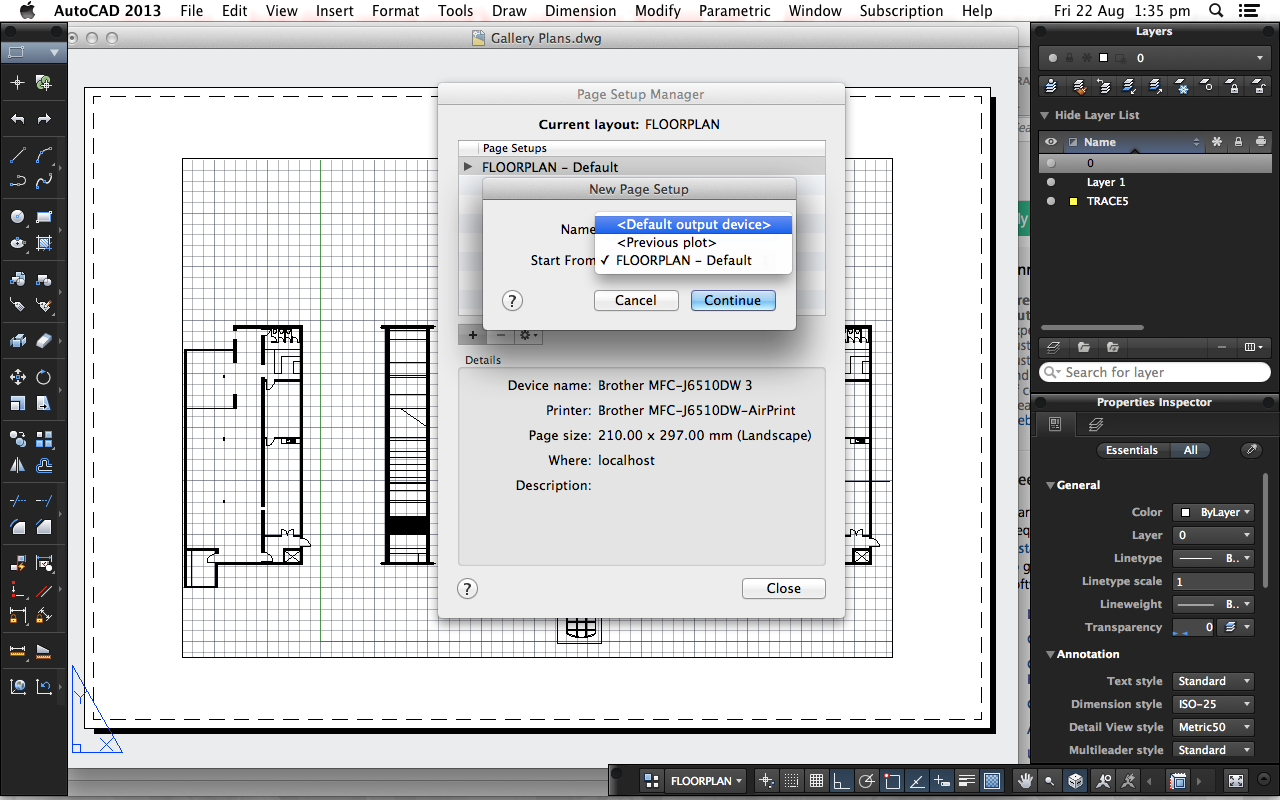Click the layer folder icon below layer list
The width and height of the screenshot is (1280, 800).
(x=1084, y=347)
